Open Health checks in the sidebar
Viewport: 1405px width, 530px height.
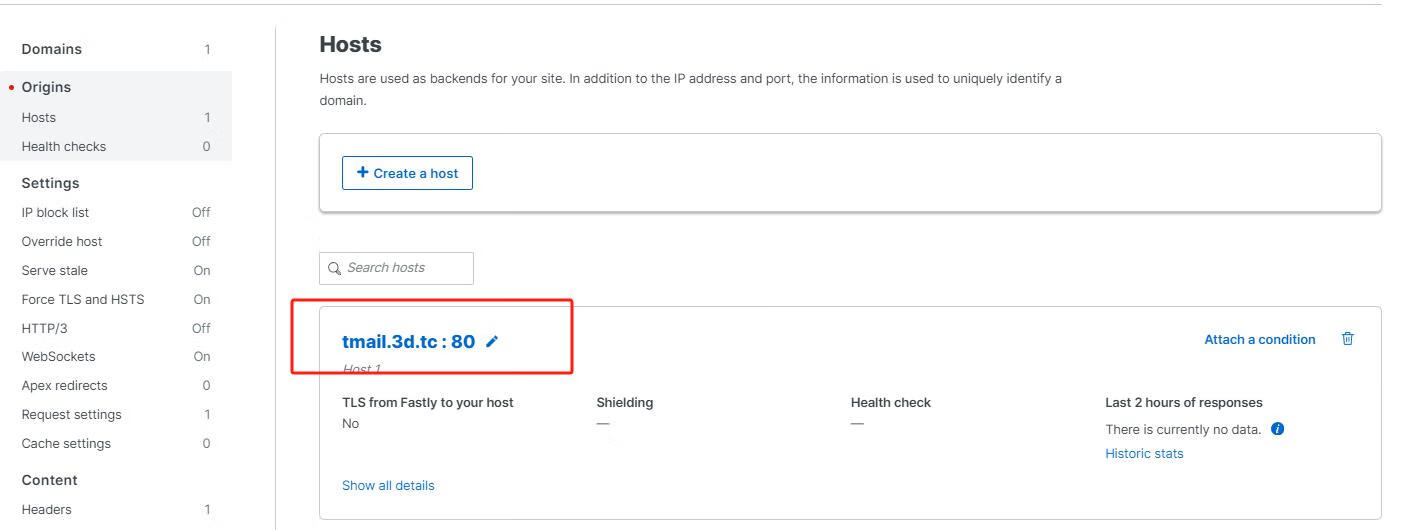pos(64,146)
